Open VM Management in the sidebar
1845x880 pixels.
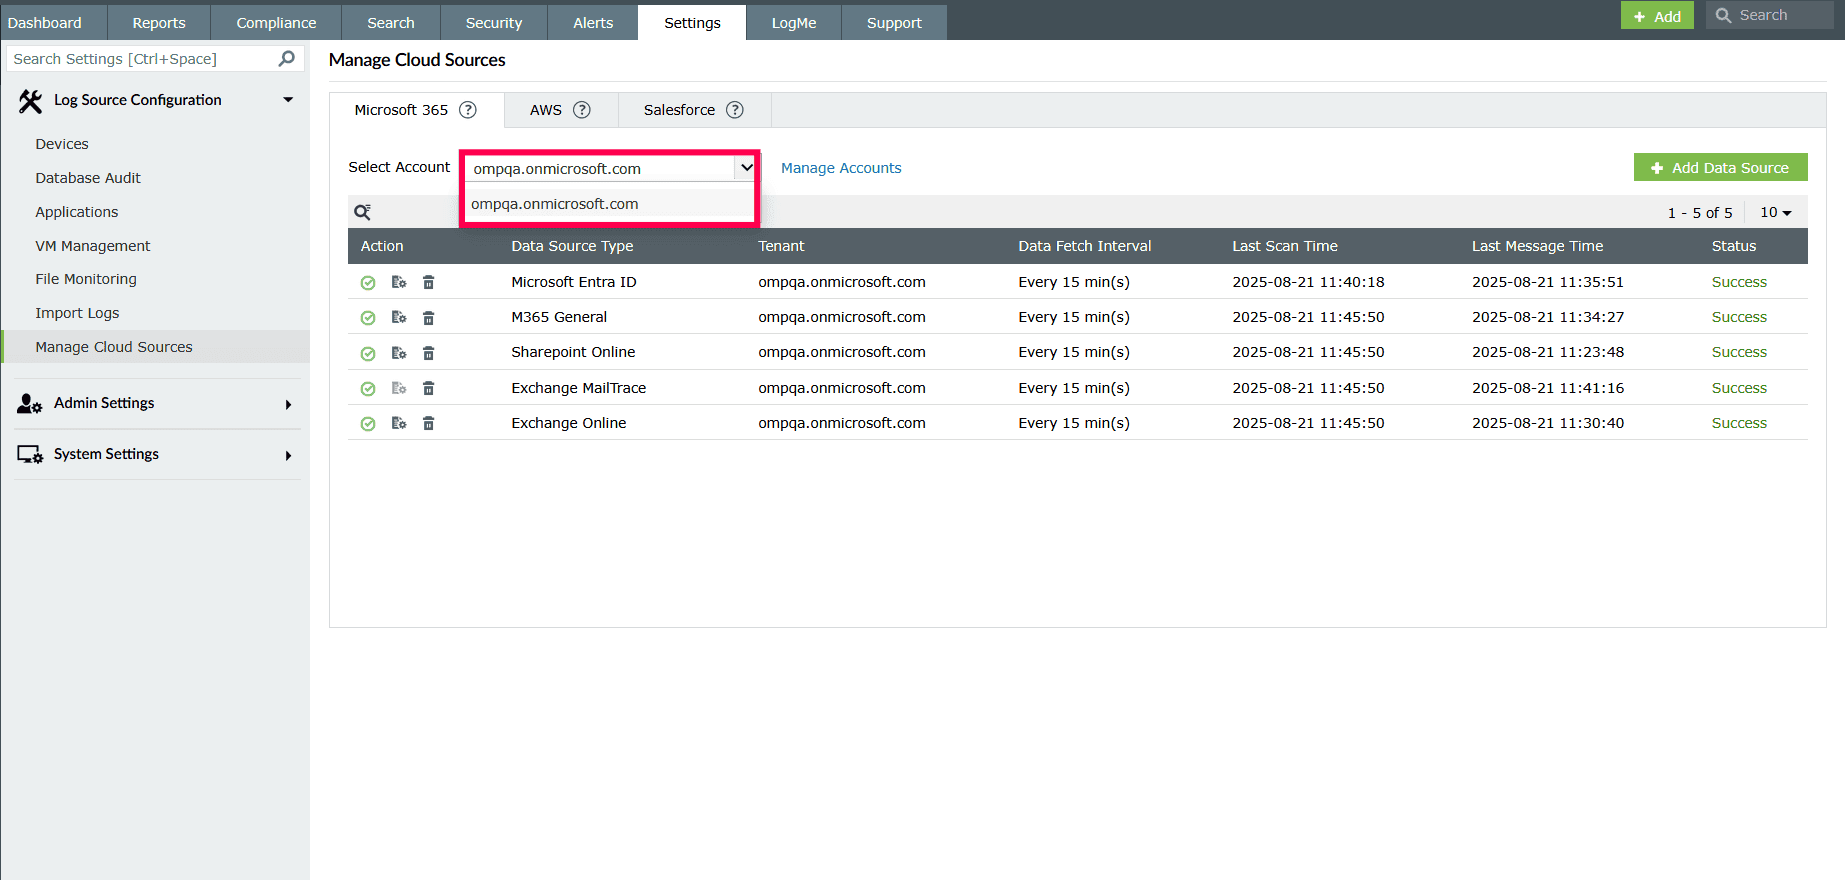(x=93, y=246)
